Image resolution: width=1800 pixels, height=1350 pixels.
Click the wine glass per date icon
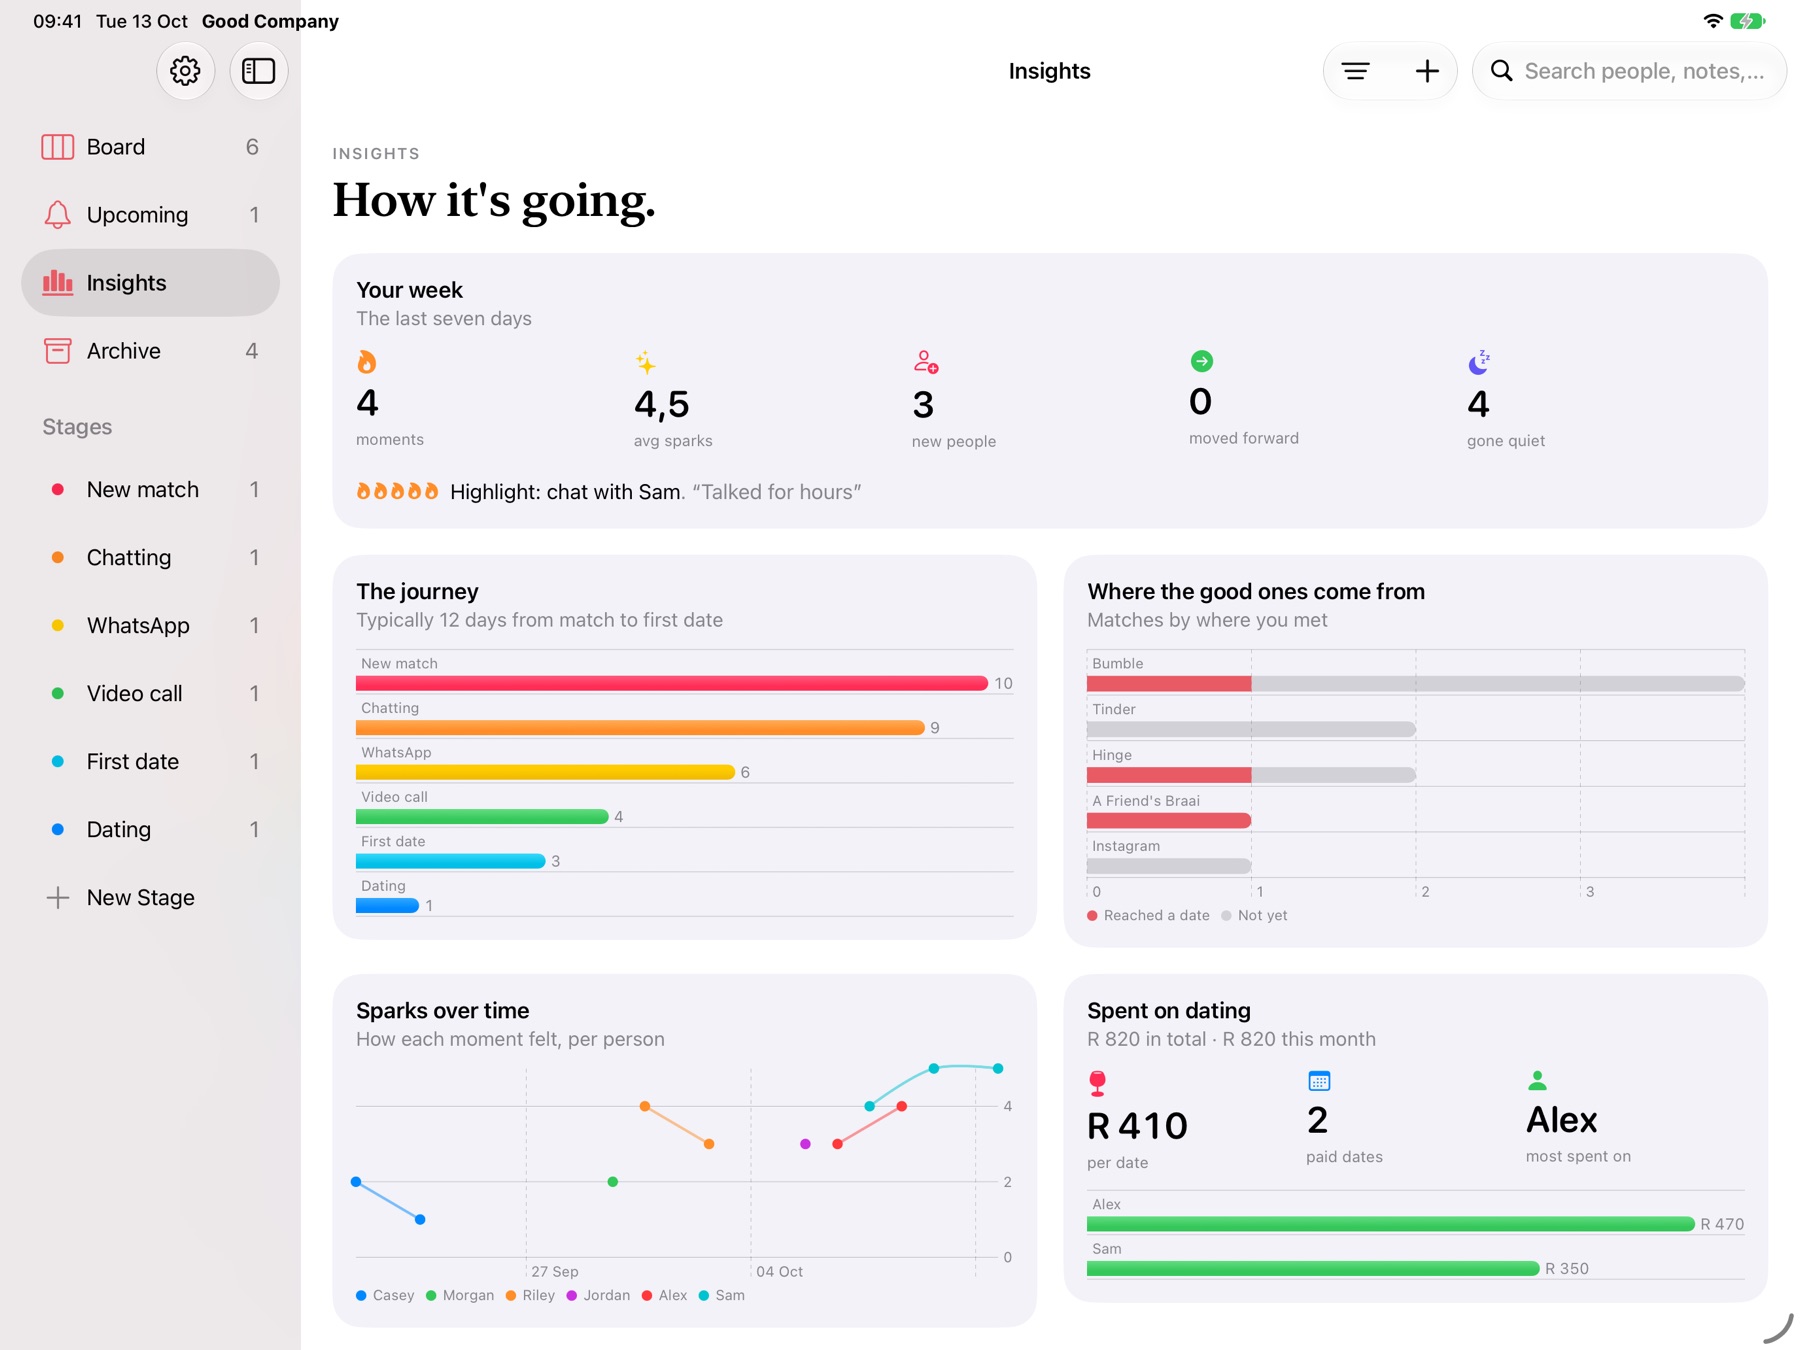[1098, 1083]
